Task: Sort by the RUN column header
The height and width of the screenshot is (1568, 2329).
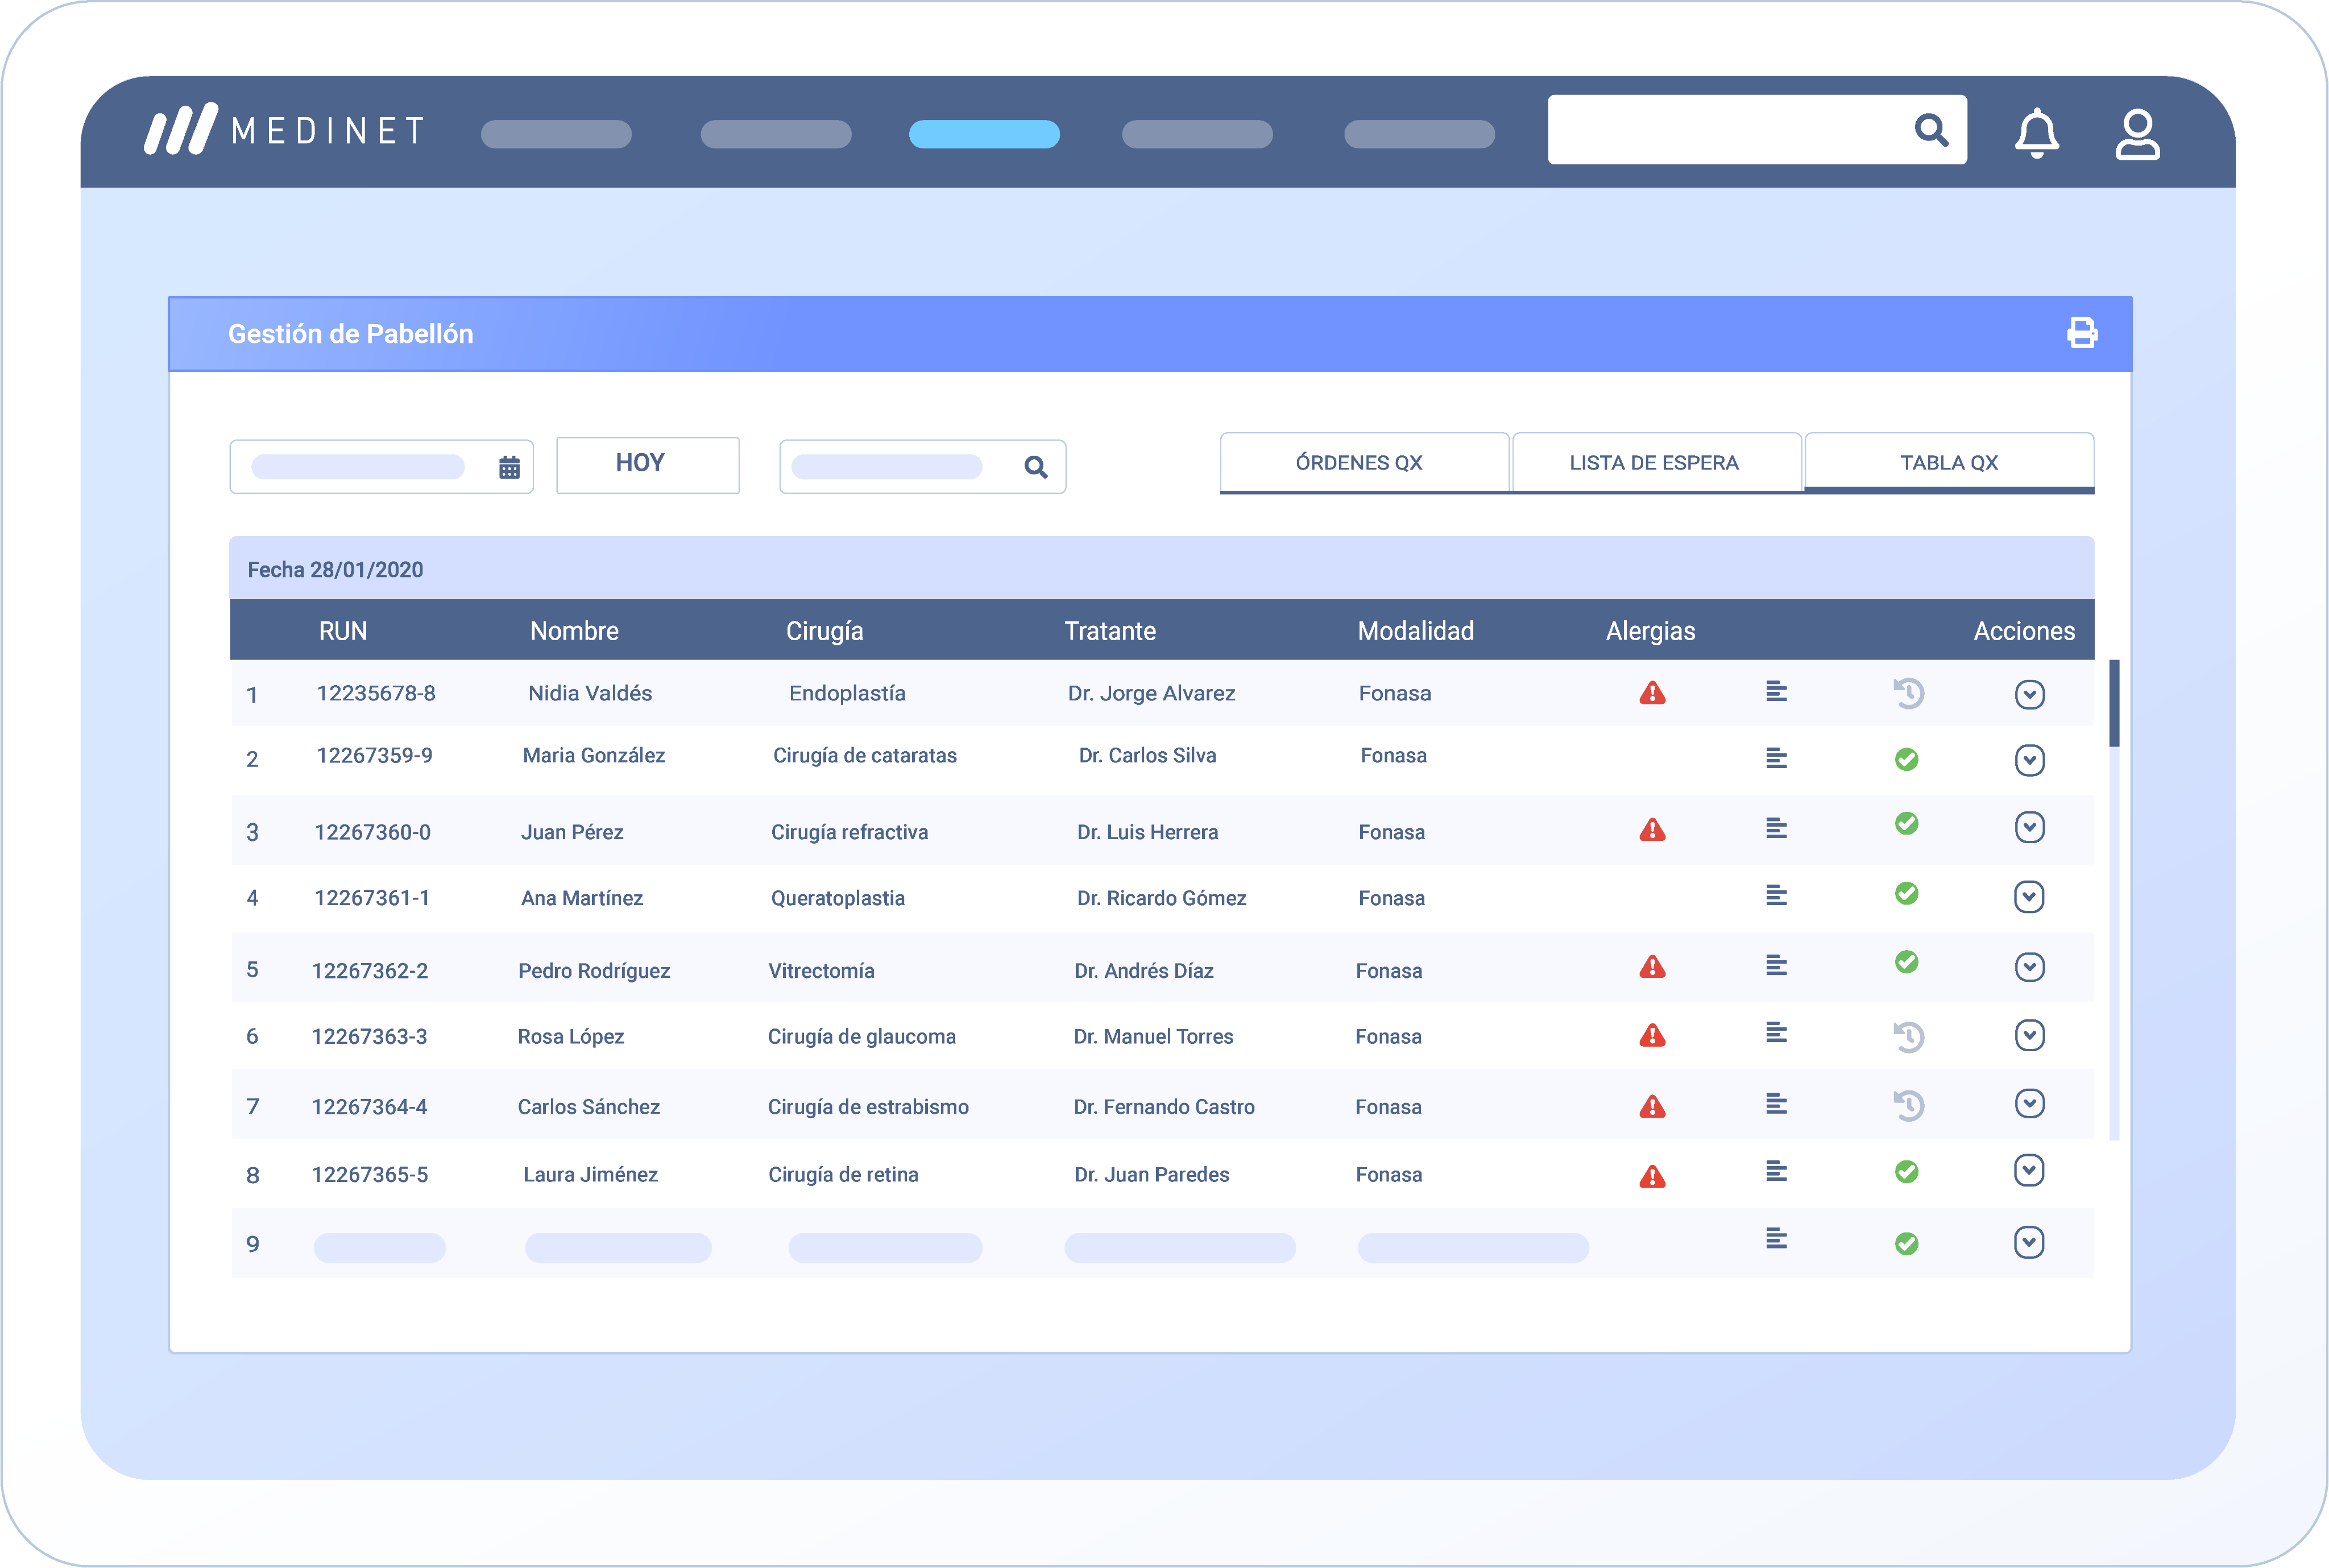Action: 343,631
